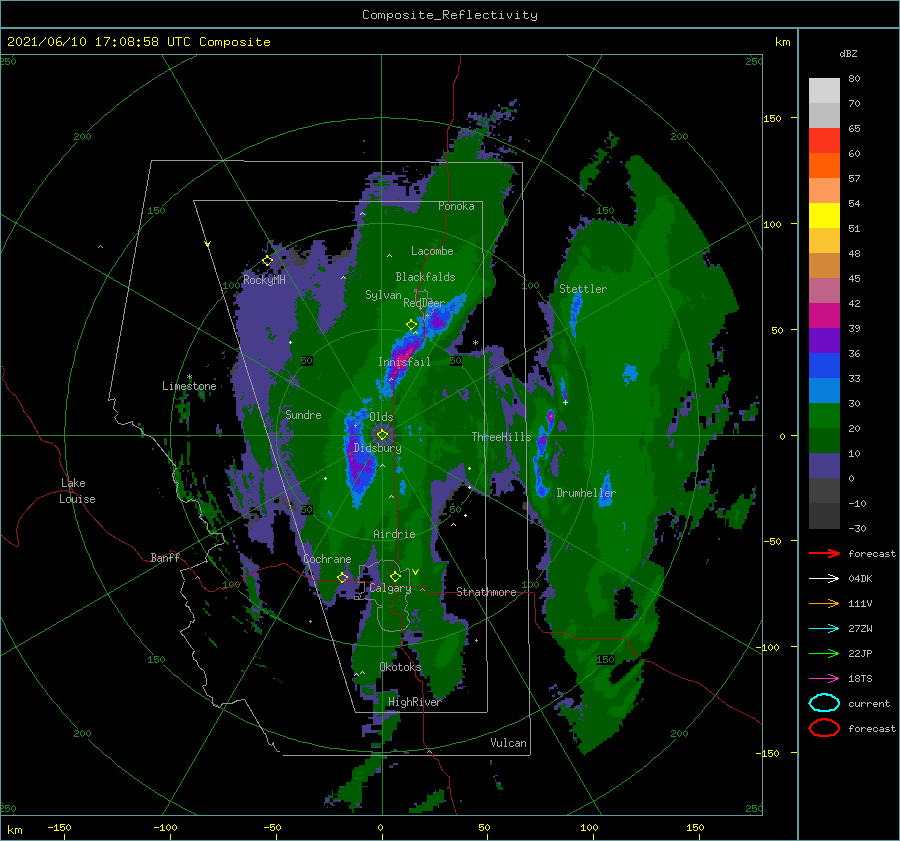Select the slate purple 0–10 dBZ swatch

coord(824,466)
